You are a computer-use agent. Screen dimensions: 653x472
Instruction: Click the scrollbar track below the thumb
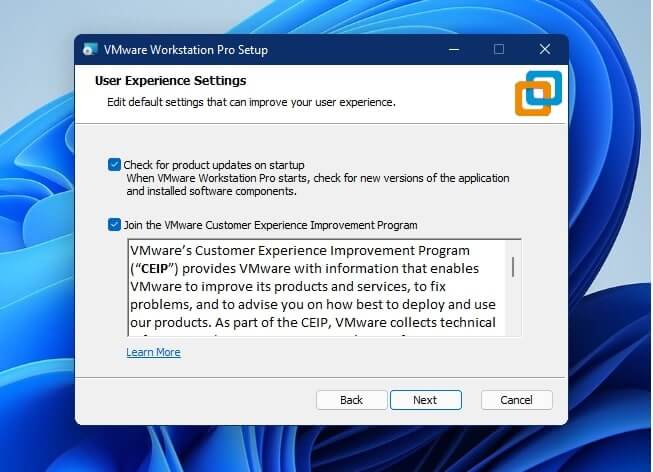point(513,306)
